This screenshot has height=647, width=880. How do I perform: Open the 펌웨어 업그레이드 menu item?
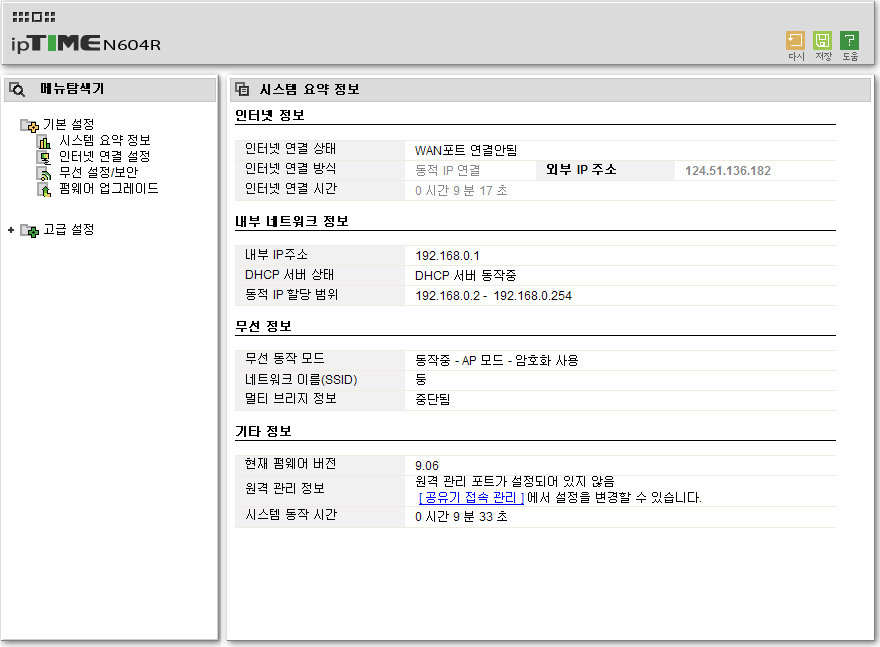coord(109,189)
